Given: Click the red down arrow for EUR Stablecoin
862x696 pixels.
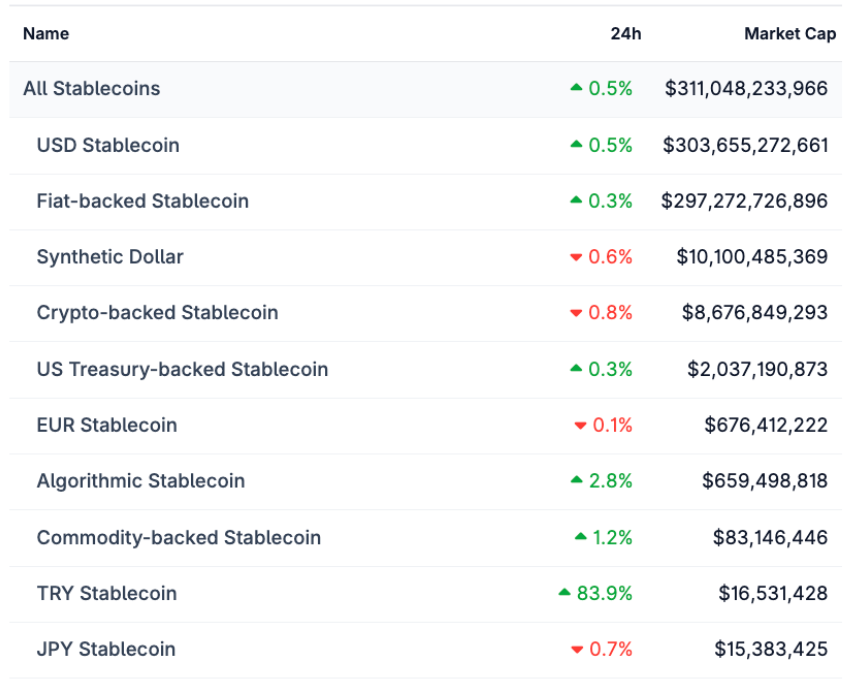Looking at the screenshot, I should pos(580,426).
